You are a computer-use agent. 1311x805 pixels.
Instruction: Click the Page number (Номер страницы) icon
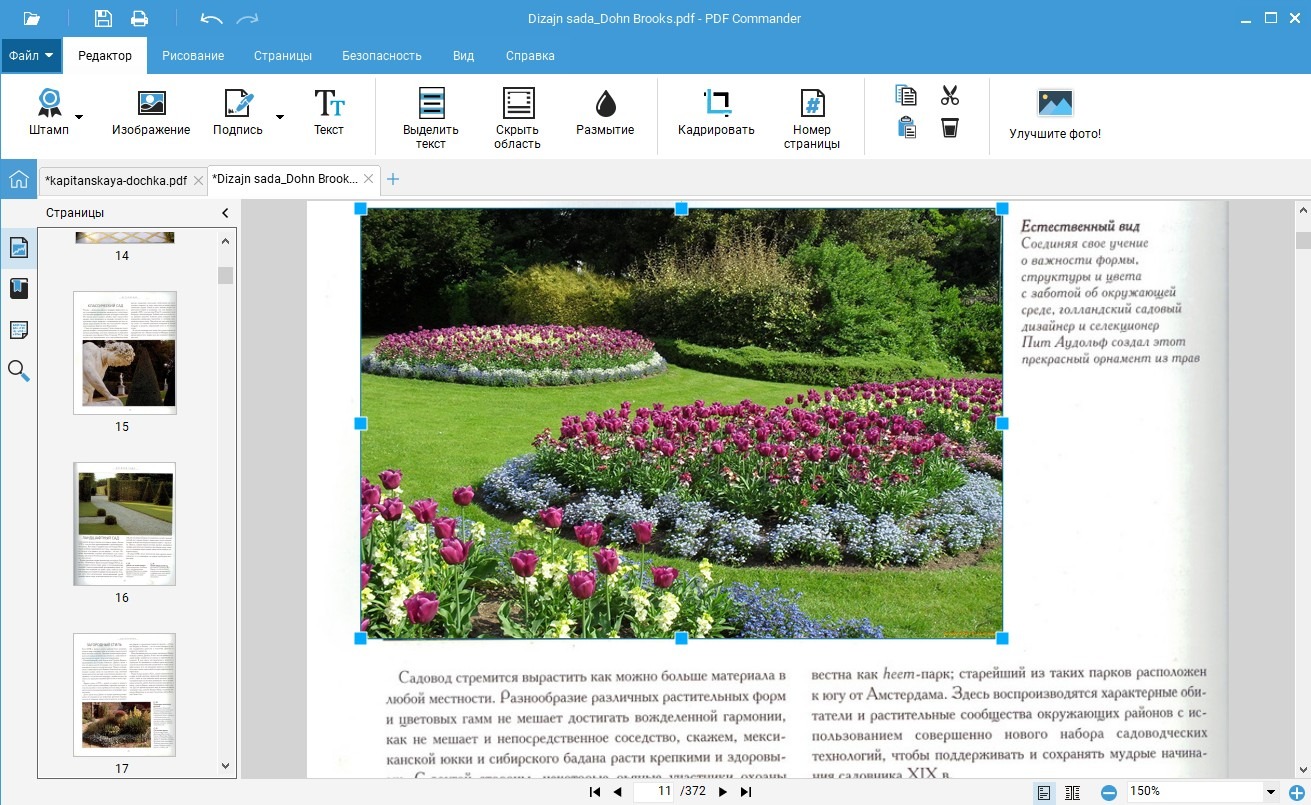tap(811, 104)
